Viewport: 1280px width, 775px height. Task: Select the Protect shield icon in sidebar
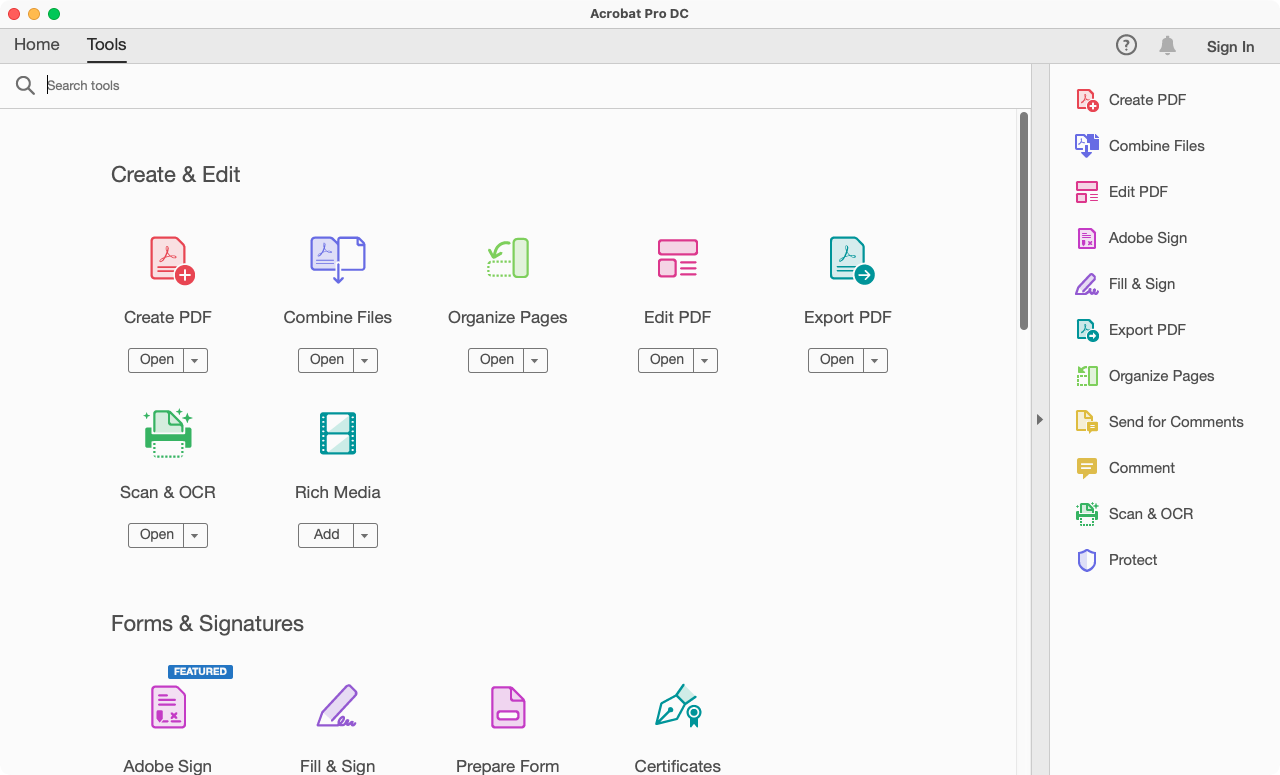tap(1087, 560)
